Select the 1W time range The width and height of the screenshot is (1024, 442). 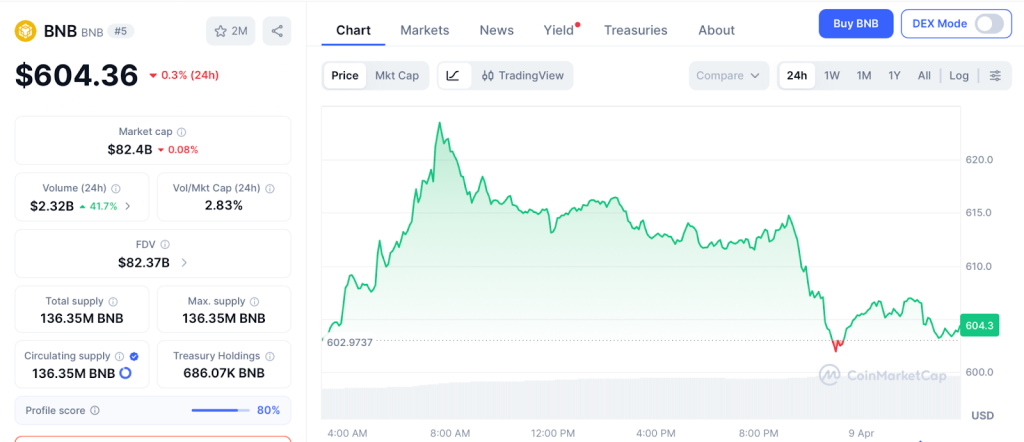831,76
